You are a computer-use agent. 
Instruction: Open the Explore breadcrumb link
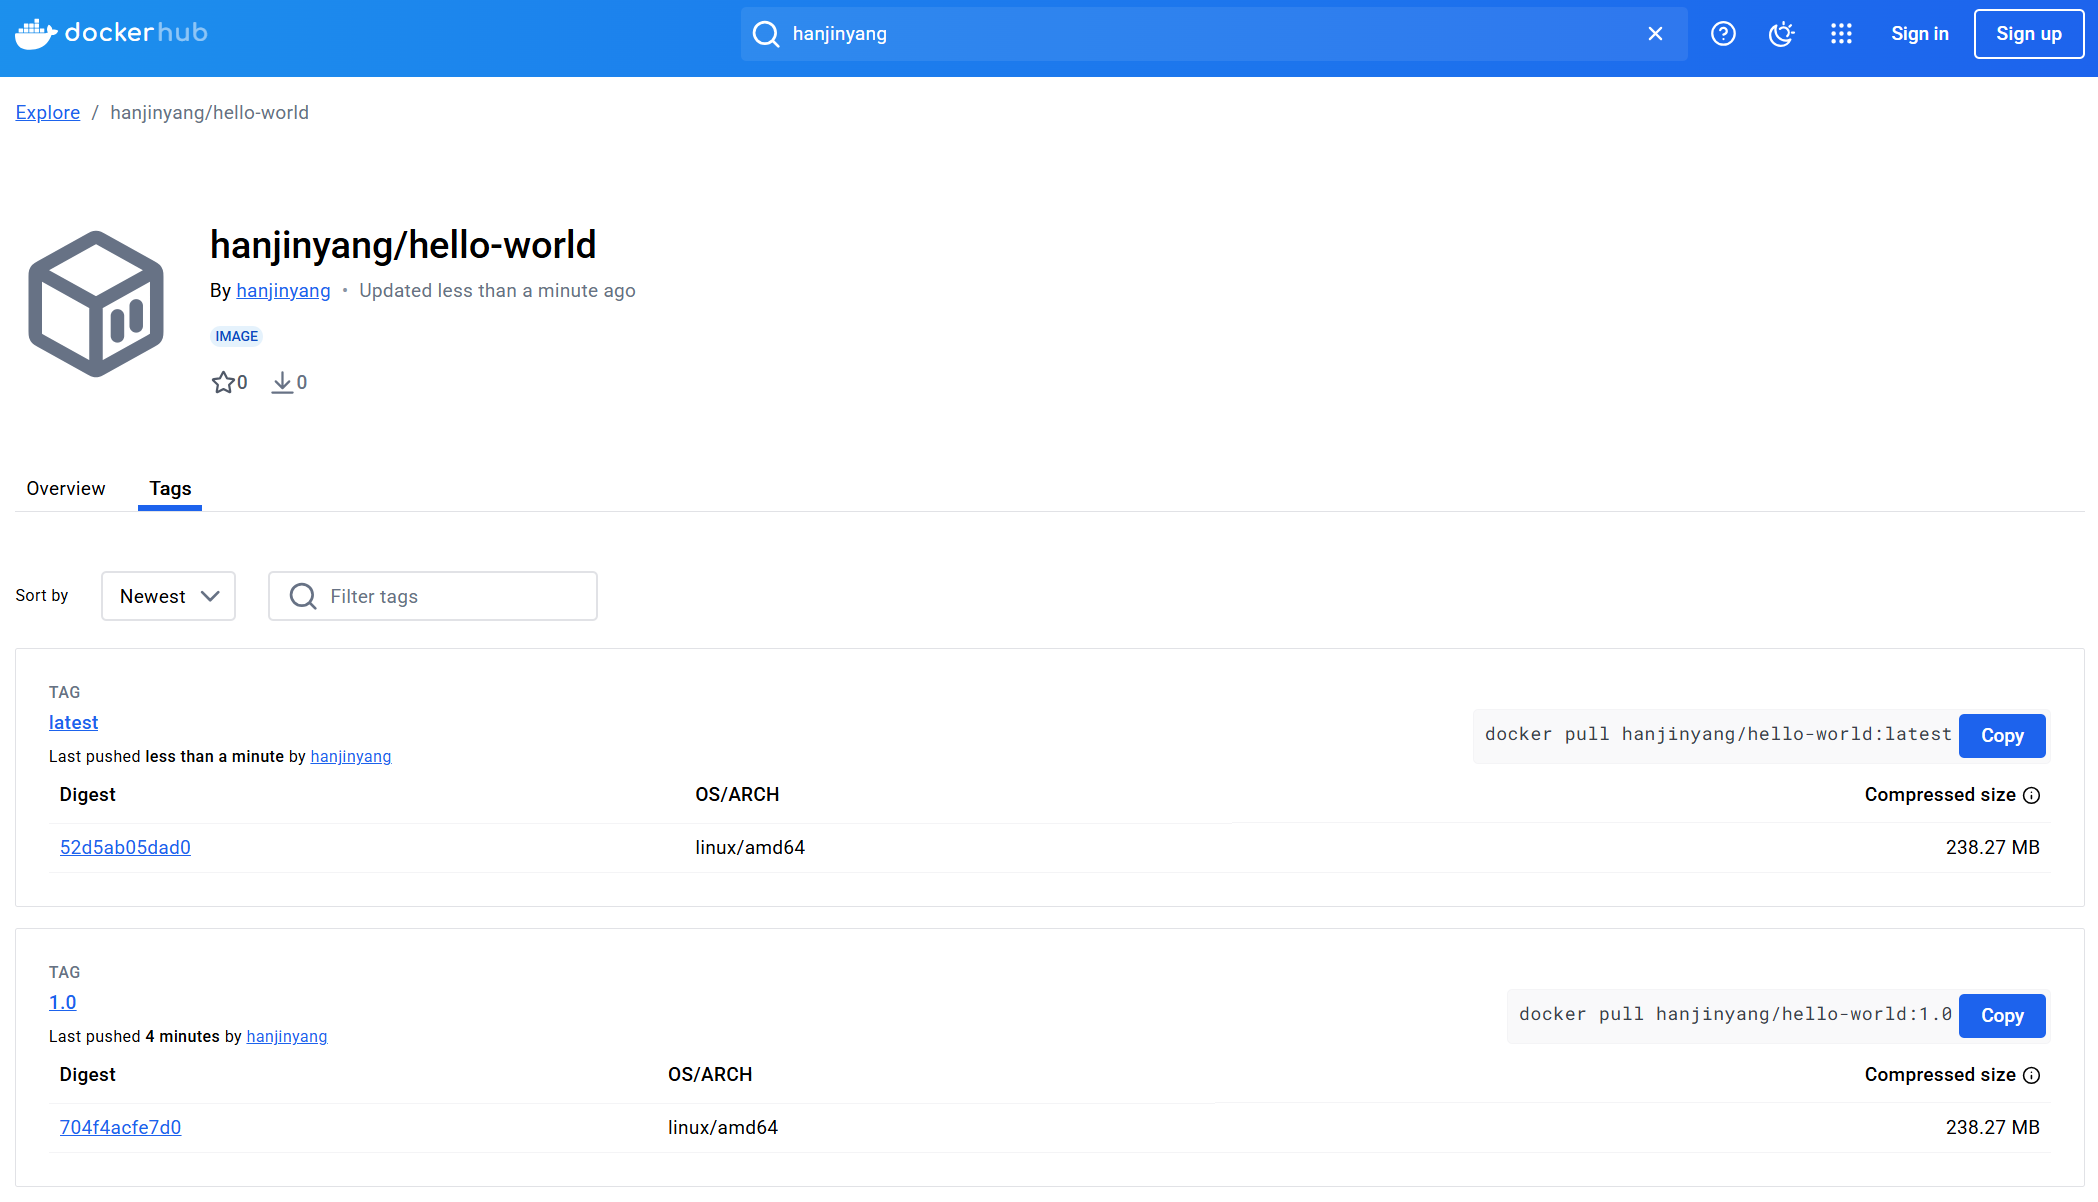pyautogui.click(x=48, y=113)
